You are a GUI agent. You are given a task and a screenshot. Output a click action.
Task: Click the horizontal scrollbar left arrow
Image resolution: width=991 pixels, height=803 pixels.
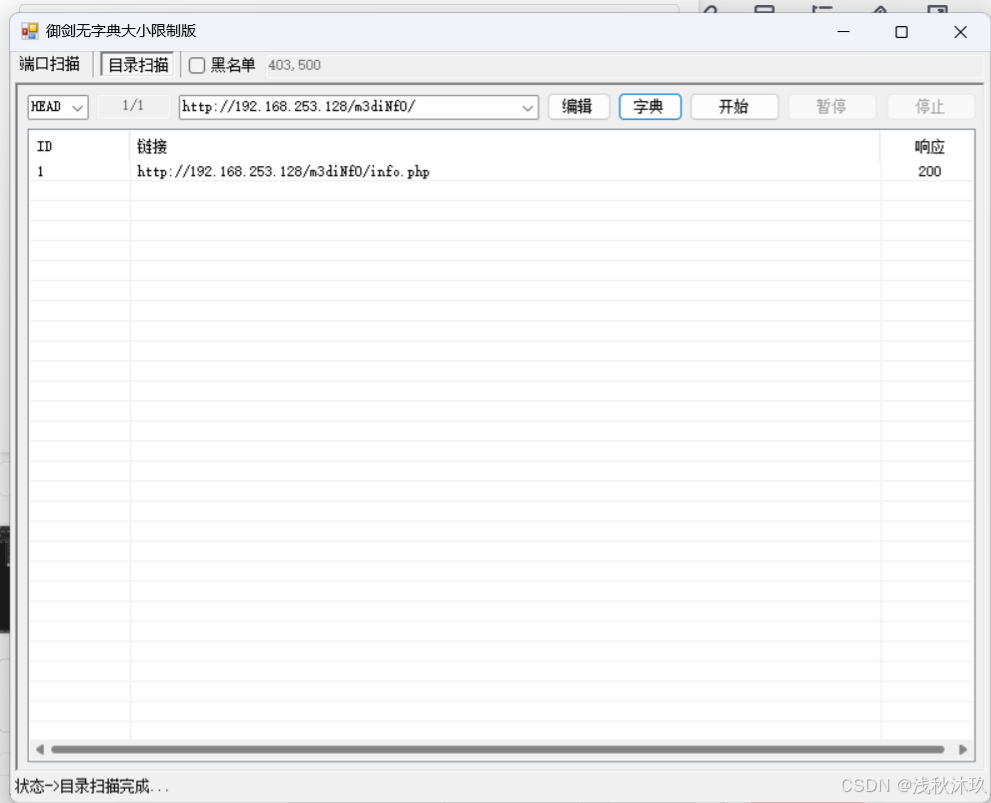point(40,749)
